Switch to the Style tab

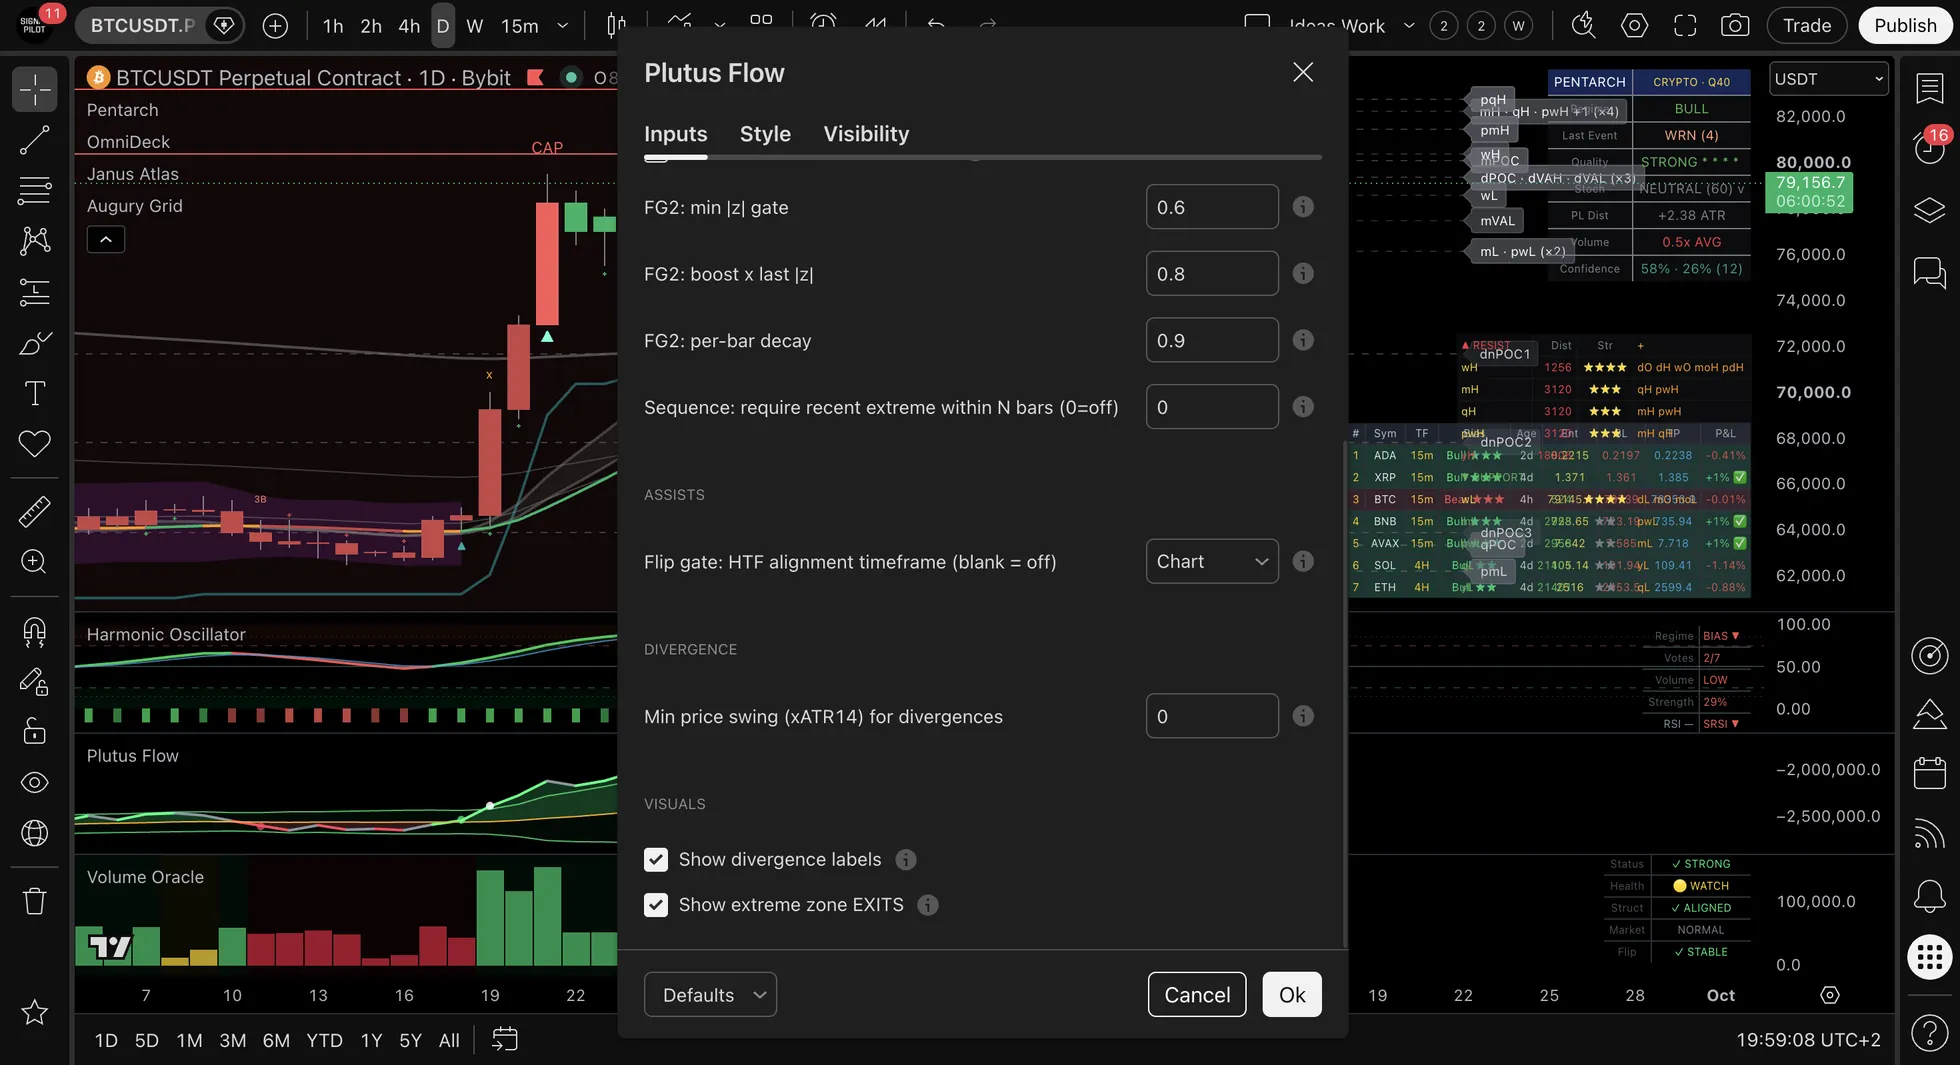point(765,134)
